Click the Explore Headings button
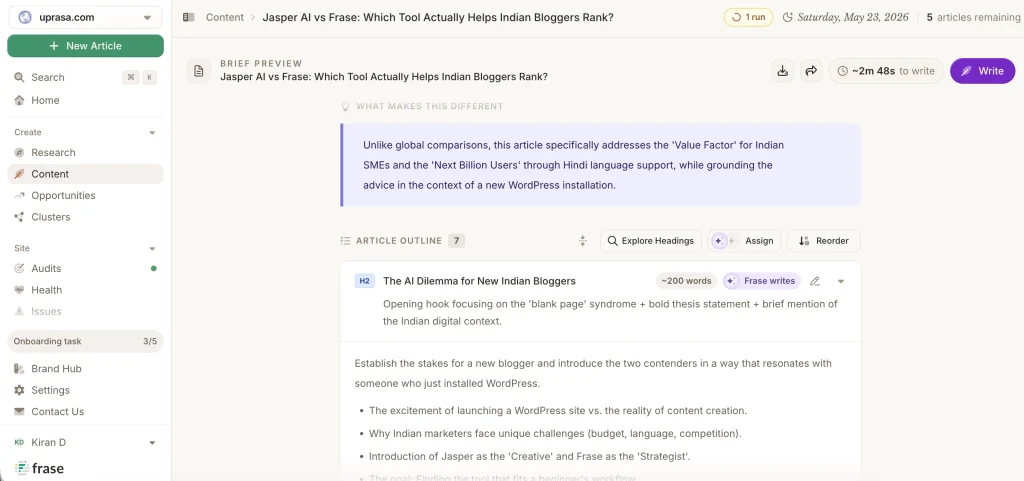 click(x=650, y=241)
